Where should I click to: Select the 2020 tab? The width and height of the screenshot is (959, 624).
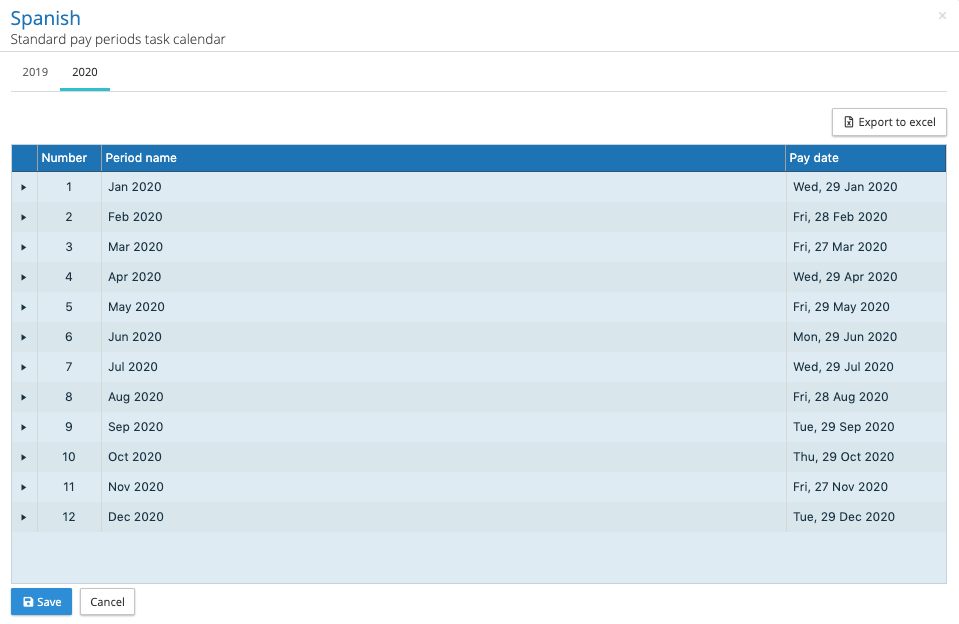click(85, 73)
